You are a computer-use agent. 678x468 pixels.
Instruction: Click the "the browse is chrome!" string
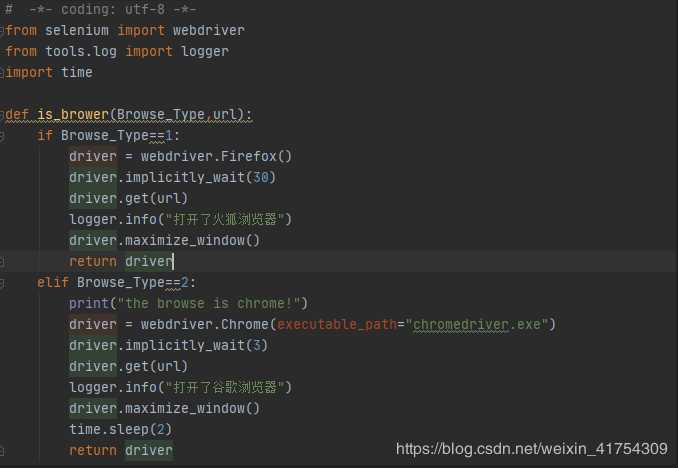209,303
